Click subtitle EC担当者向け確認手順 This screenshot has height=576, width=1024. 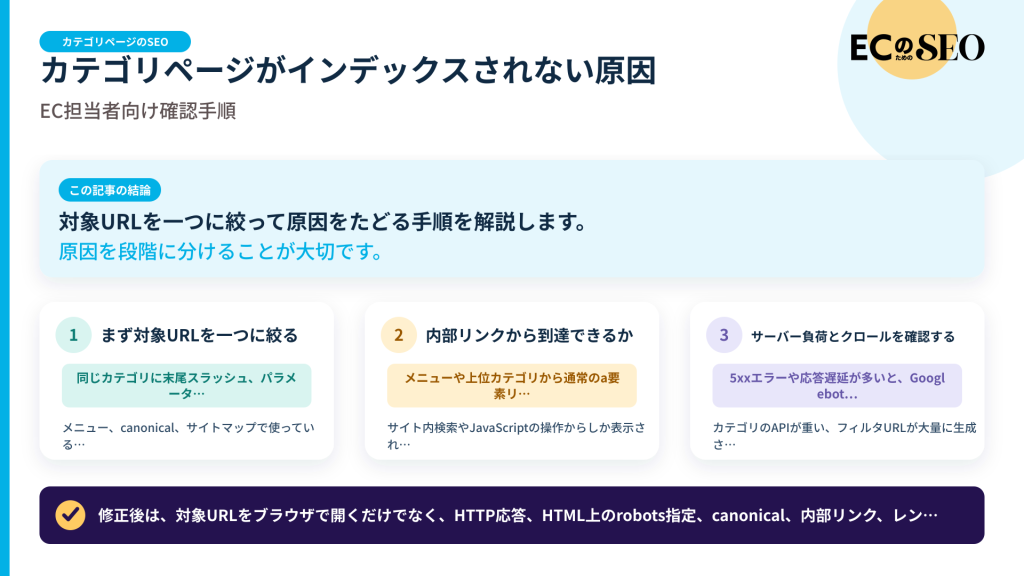pos(138,111)
